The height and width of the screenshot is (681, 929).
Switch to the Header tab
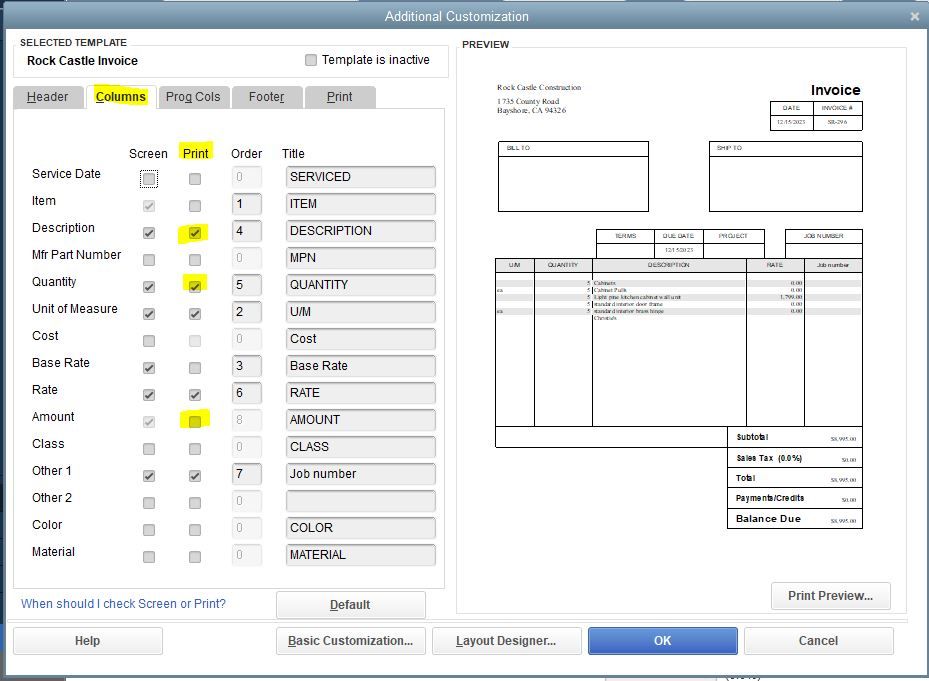[x=47, y=97]
